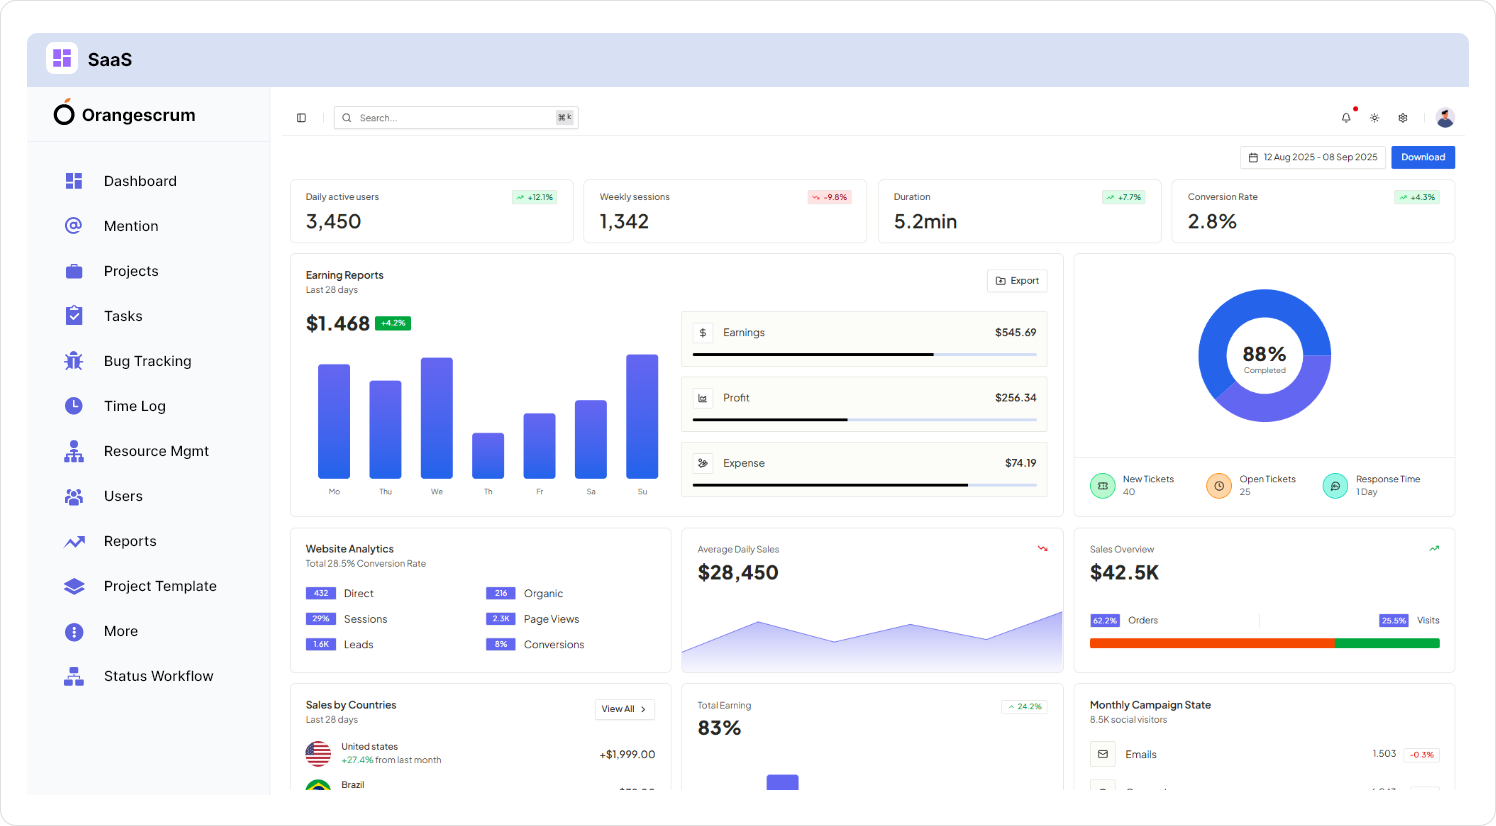This screenshot has height=826, width=1496.
Task: Click Average Daily Sales trend-down icon
Action: (x=1042, y=549)
